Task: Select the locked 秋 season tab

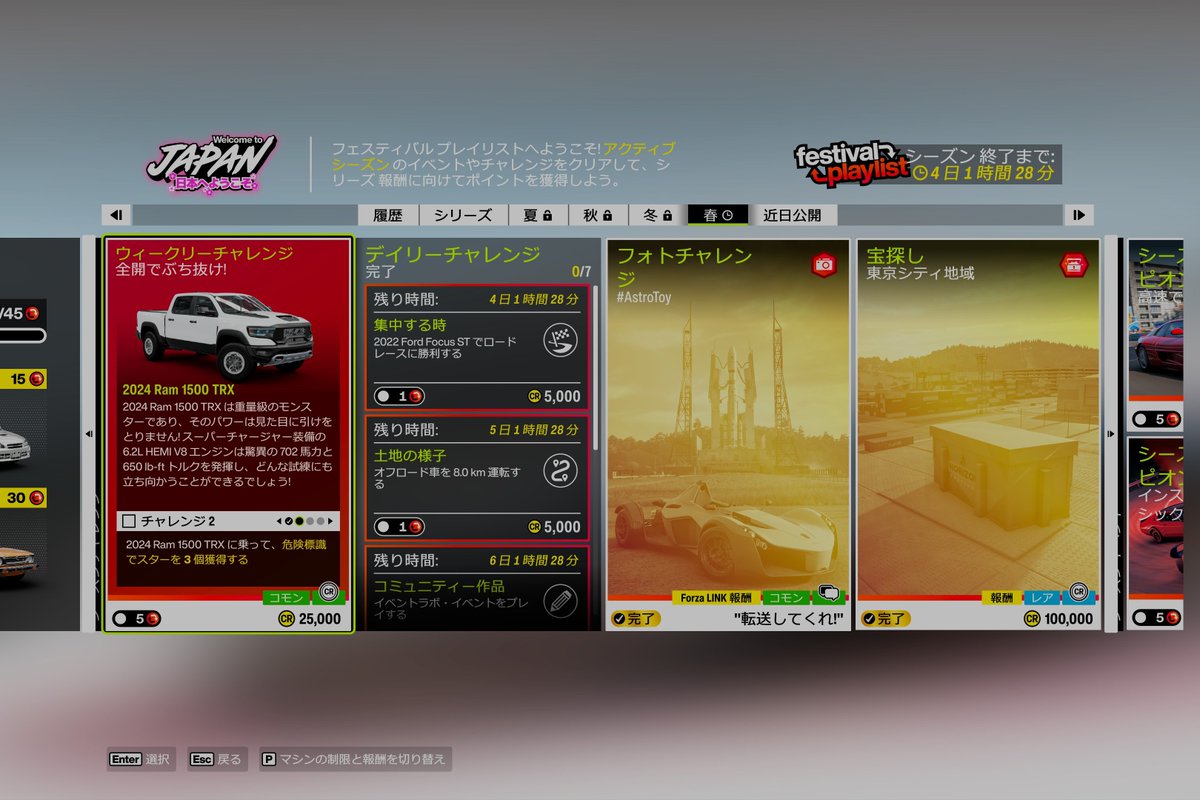Action: (598, 215)
